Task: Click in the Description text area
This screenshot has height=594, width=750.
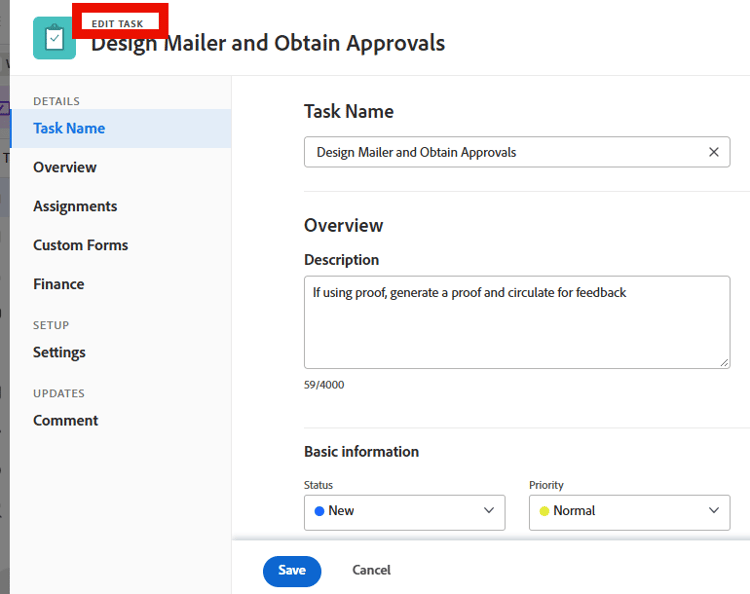Action: tap(517, 322)
